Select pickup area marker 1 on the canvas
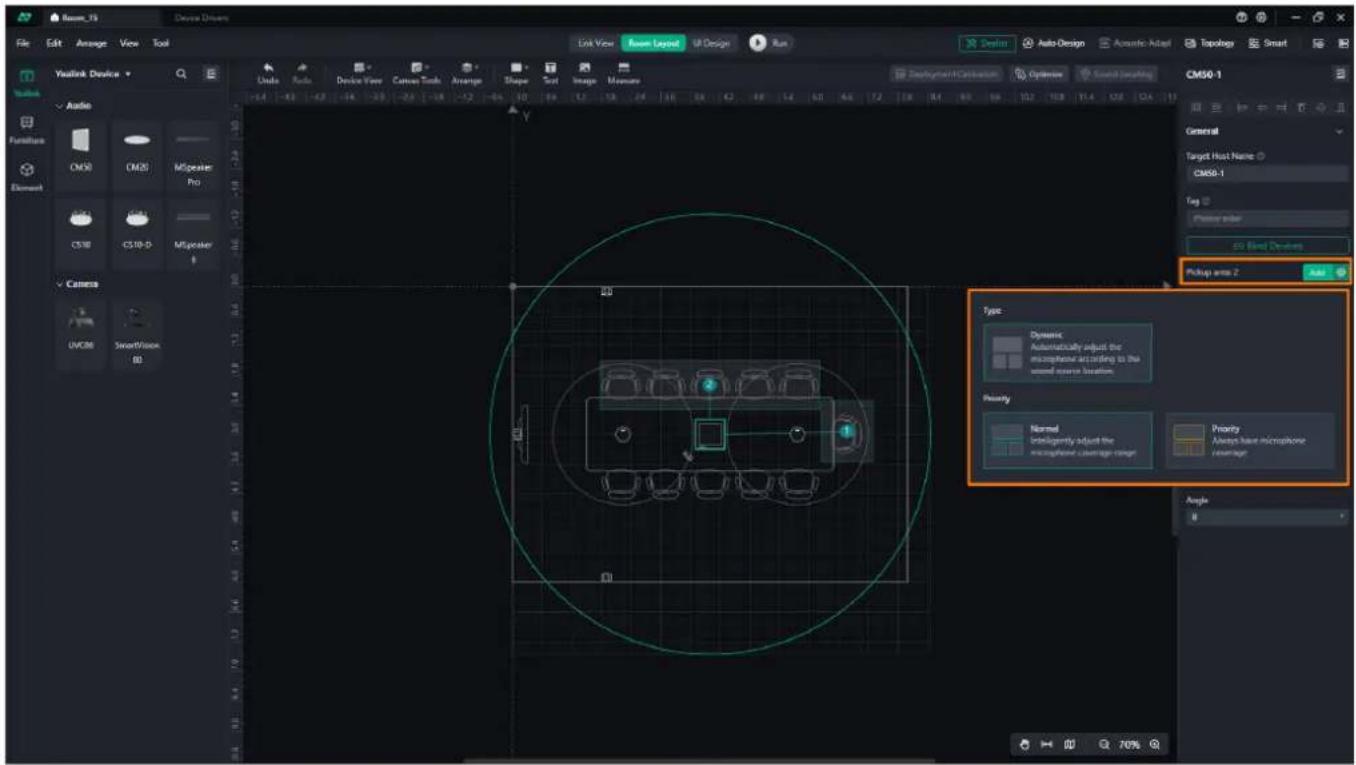This screenshot has height=765, width=1356. [846, 431]
